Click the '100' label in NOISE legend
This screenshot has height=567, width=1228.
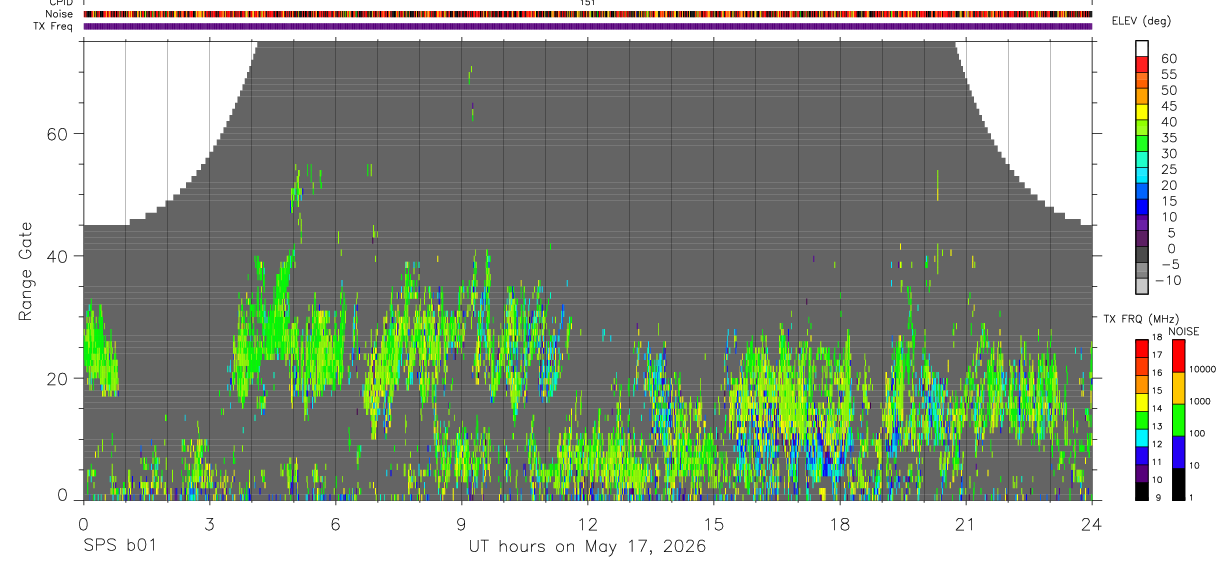coord(1198,433)
